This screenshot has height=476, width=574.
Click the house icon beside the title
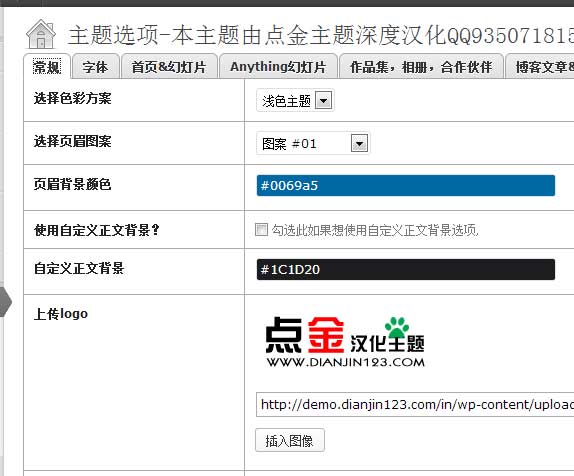(x=41, y=34)
